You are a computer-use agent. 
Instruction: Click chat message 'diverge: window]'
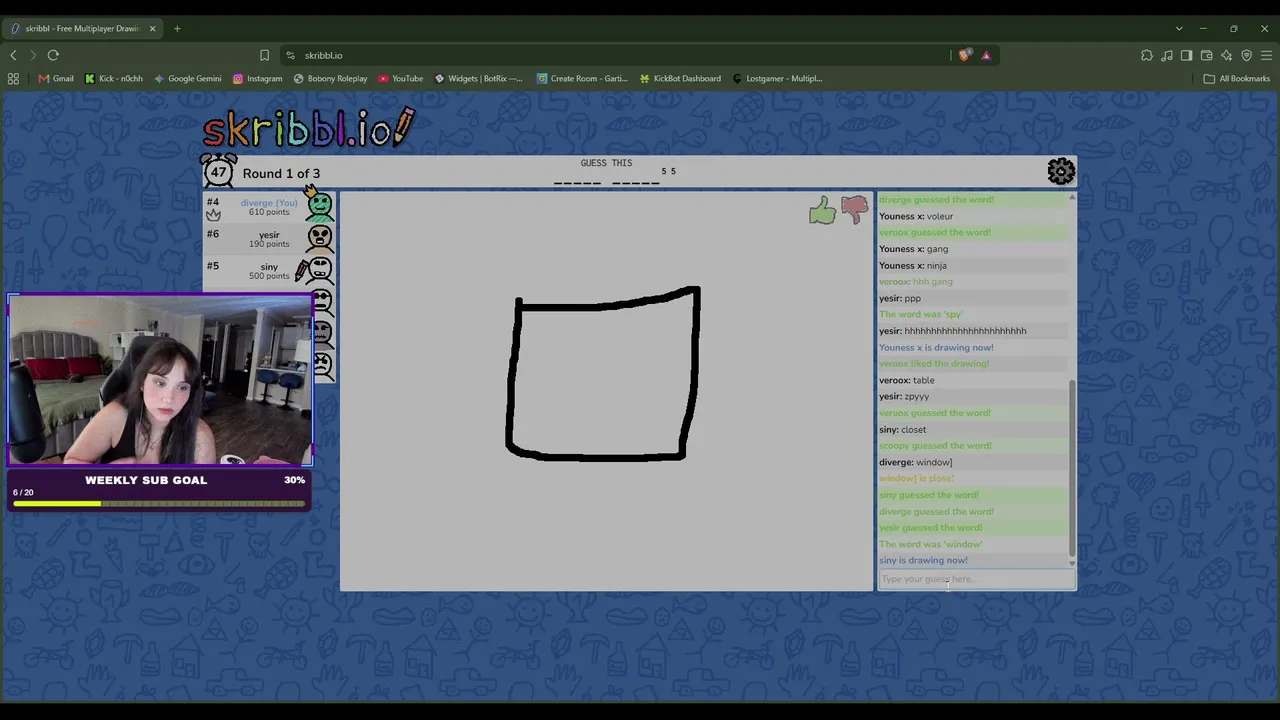[x=916, y=462]
